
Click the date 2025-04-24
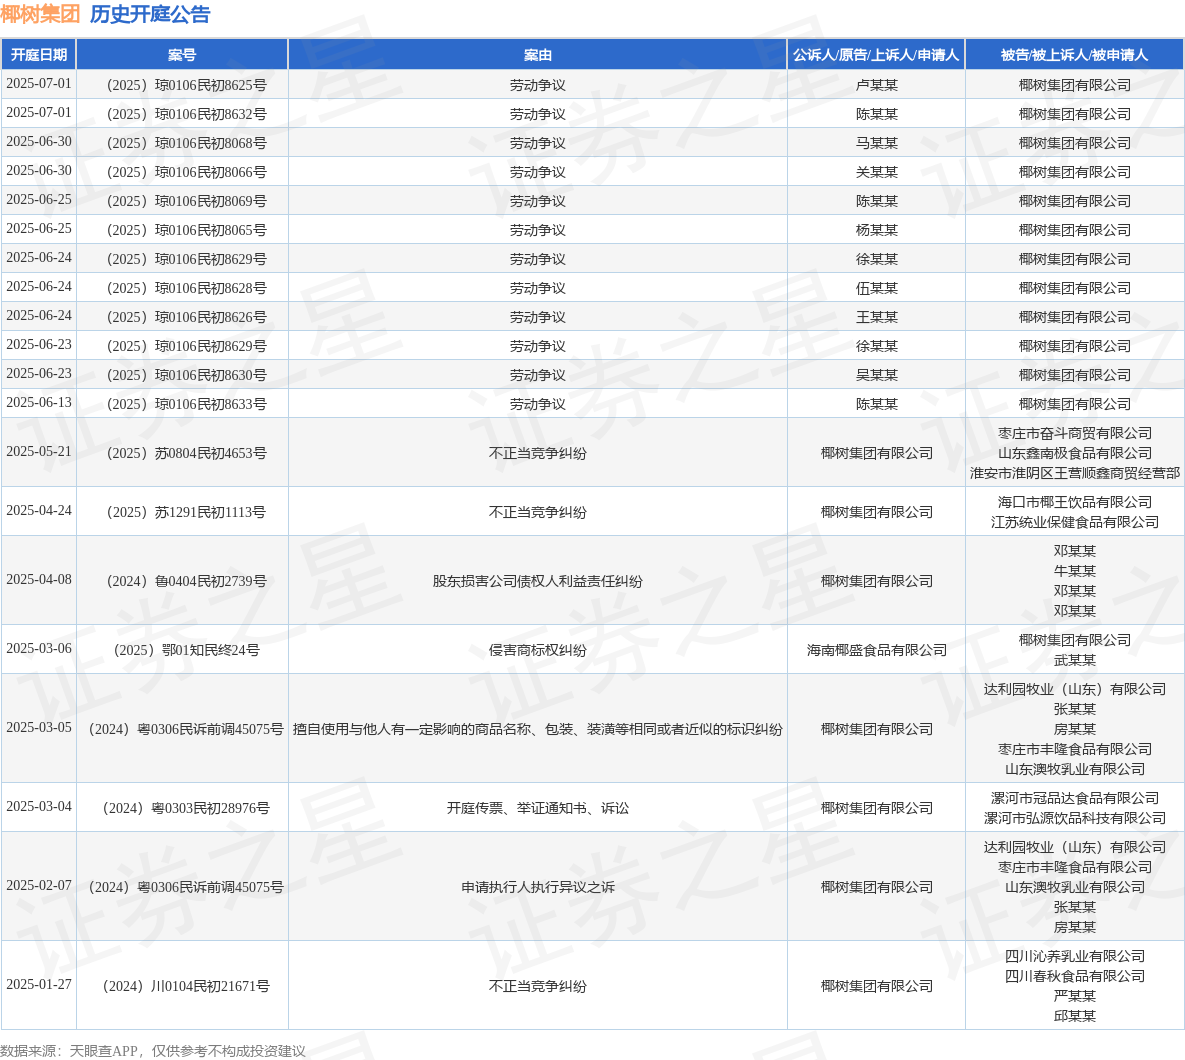pos(39,510)
